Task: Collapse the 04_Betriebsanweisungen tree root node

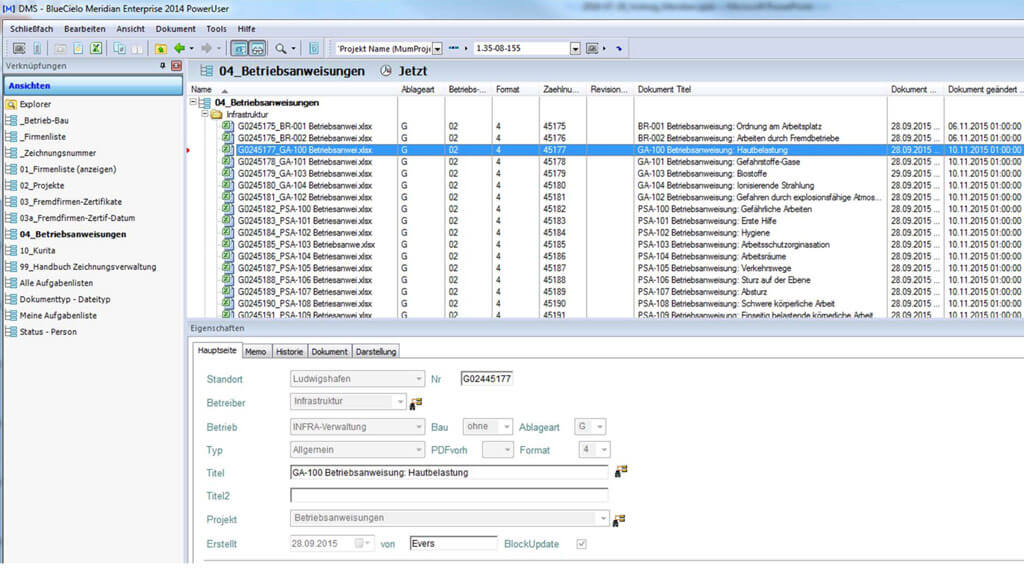Action: pos(192,102)
